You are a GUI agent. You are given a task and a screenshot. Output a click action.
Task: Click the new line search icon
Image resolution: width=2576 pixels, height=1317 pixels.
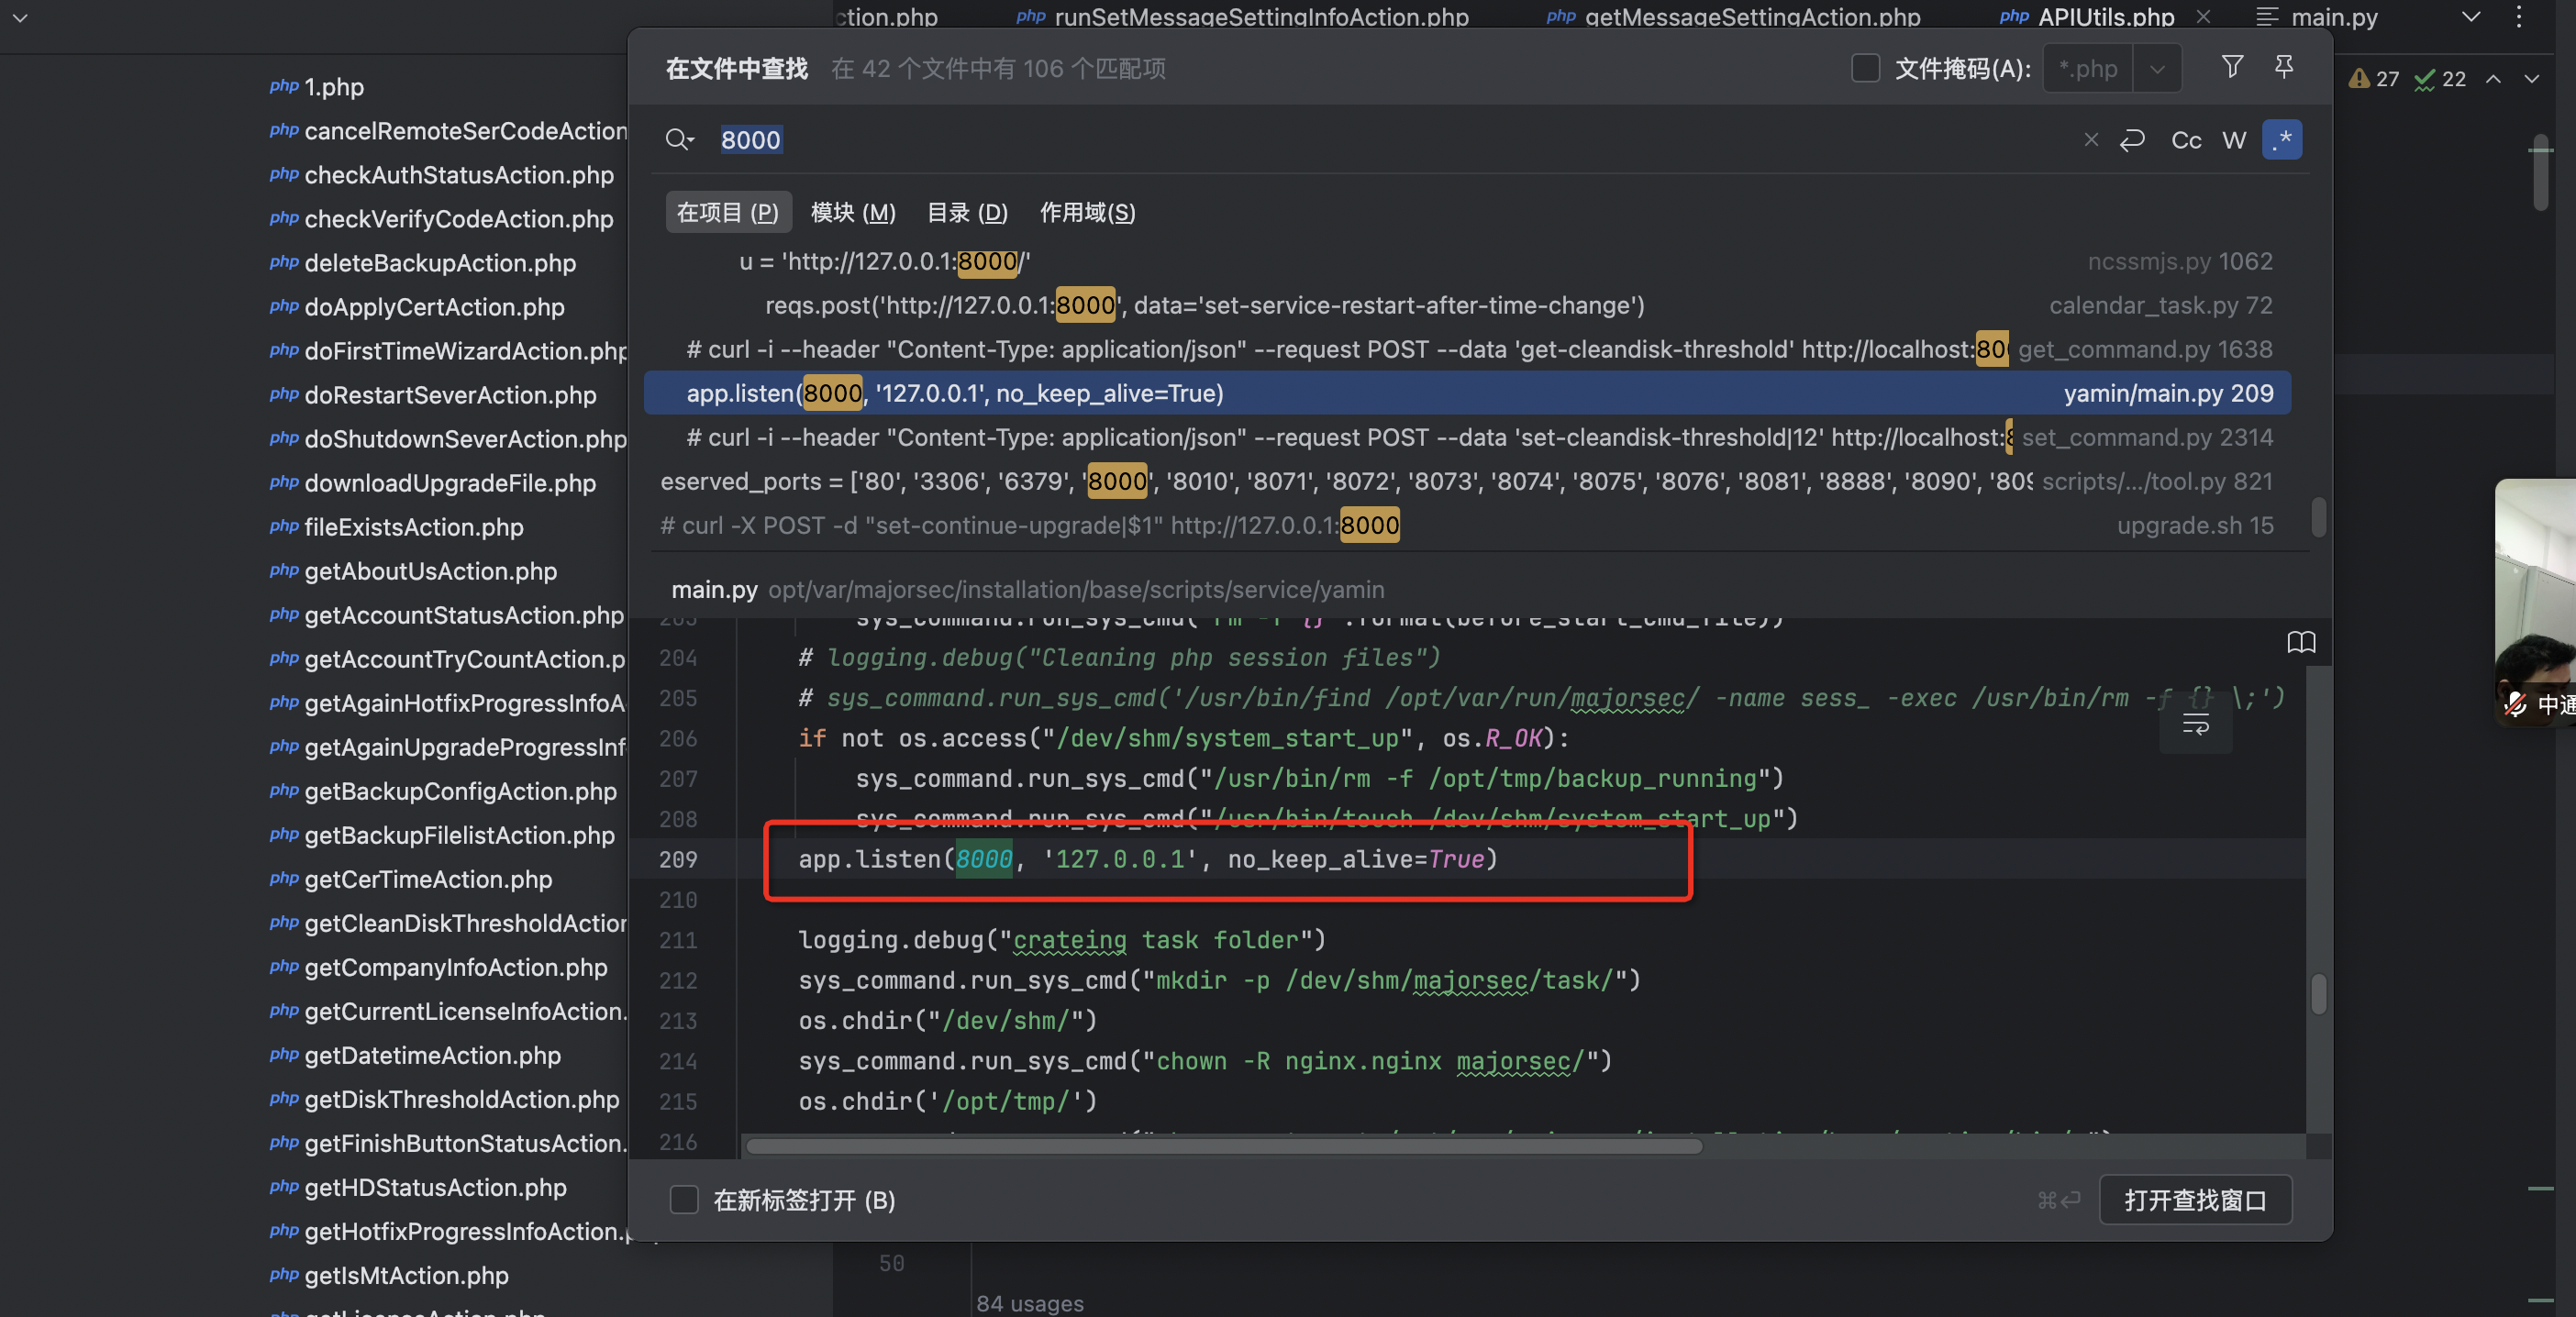pos(2132,140)
